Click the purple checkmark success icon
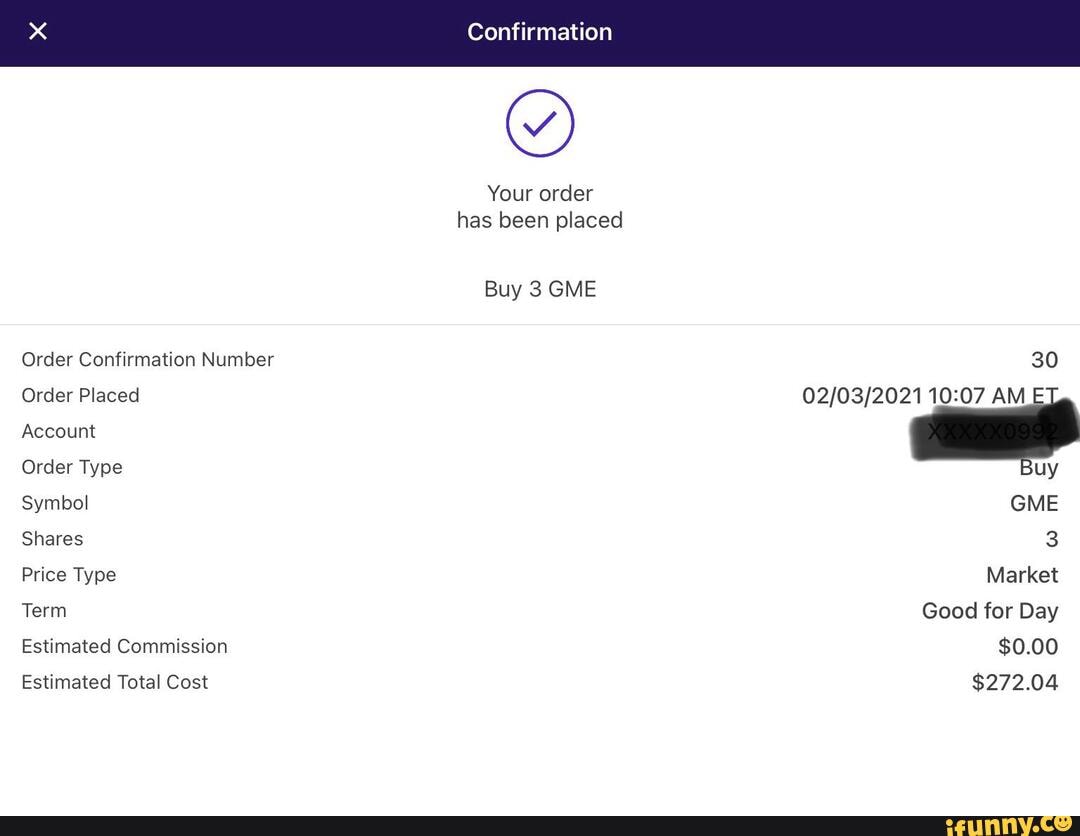Image resolution: width=1080 pixels, height=836 pixels. pyautogui.click(x=540, y=122)
